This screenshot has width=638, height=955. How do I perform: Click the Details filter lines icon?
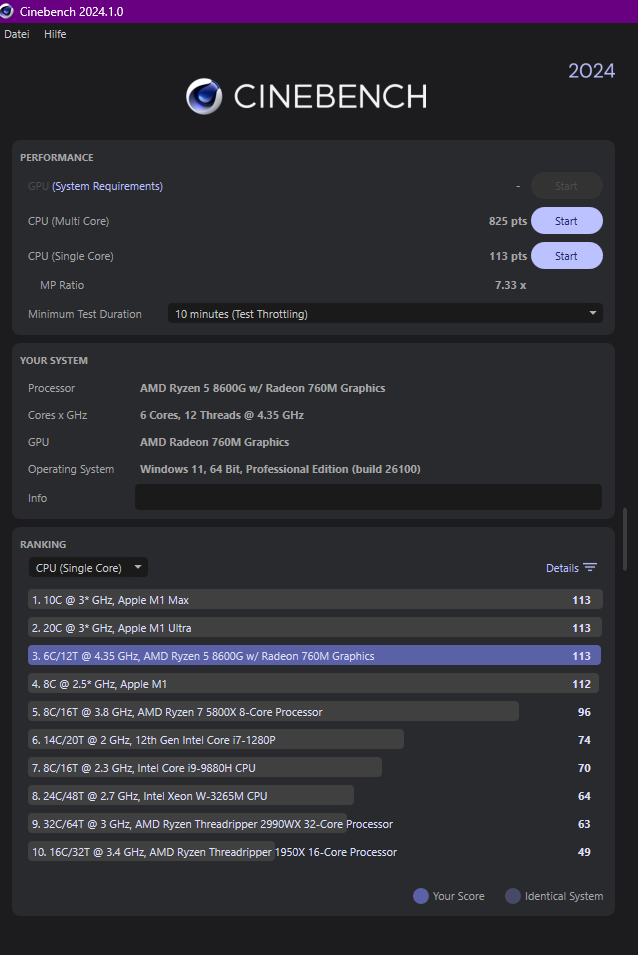point(590,568)
